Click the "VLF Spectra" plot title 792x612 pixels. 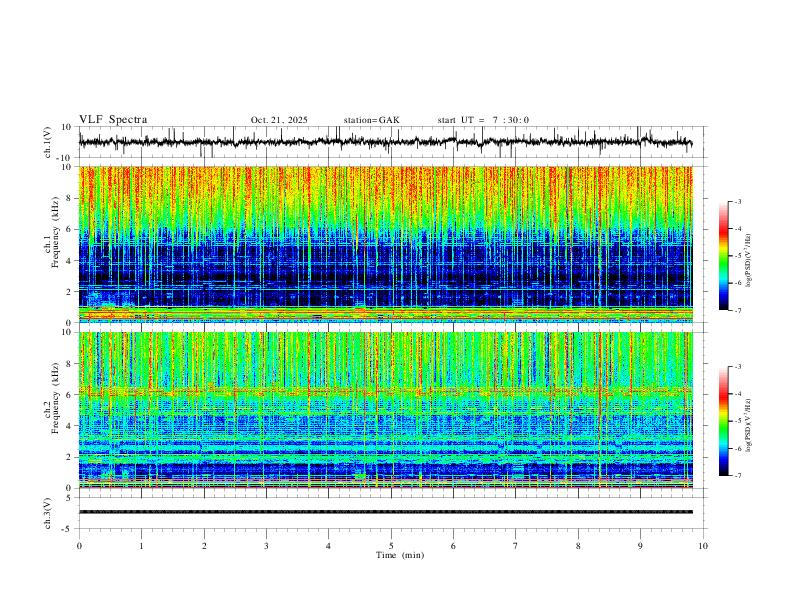tap(113, 120)
